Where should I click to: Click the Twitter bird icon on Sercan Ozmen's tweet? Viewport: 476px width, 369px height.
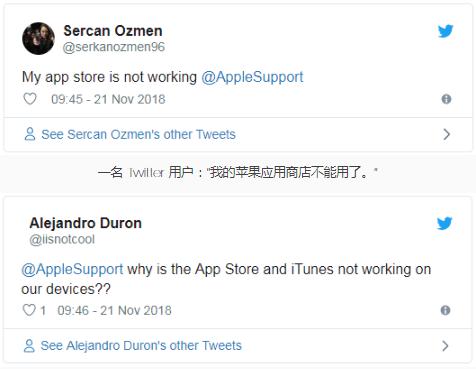coord(446,31)
